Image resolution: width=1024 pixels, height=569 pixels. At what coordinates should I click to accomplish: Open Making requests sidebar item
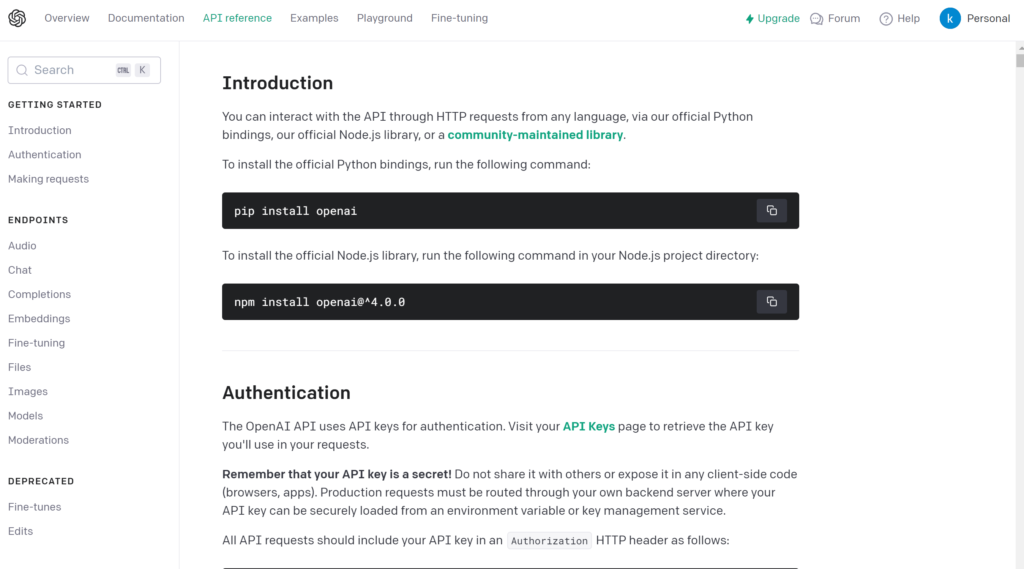pos(48,179)
